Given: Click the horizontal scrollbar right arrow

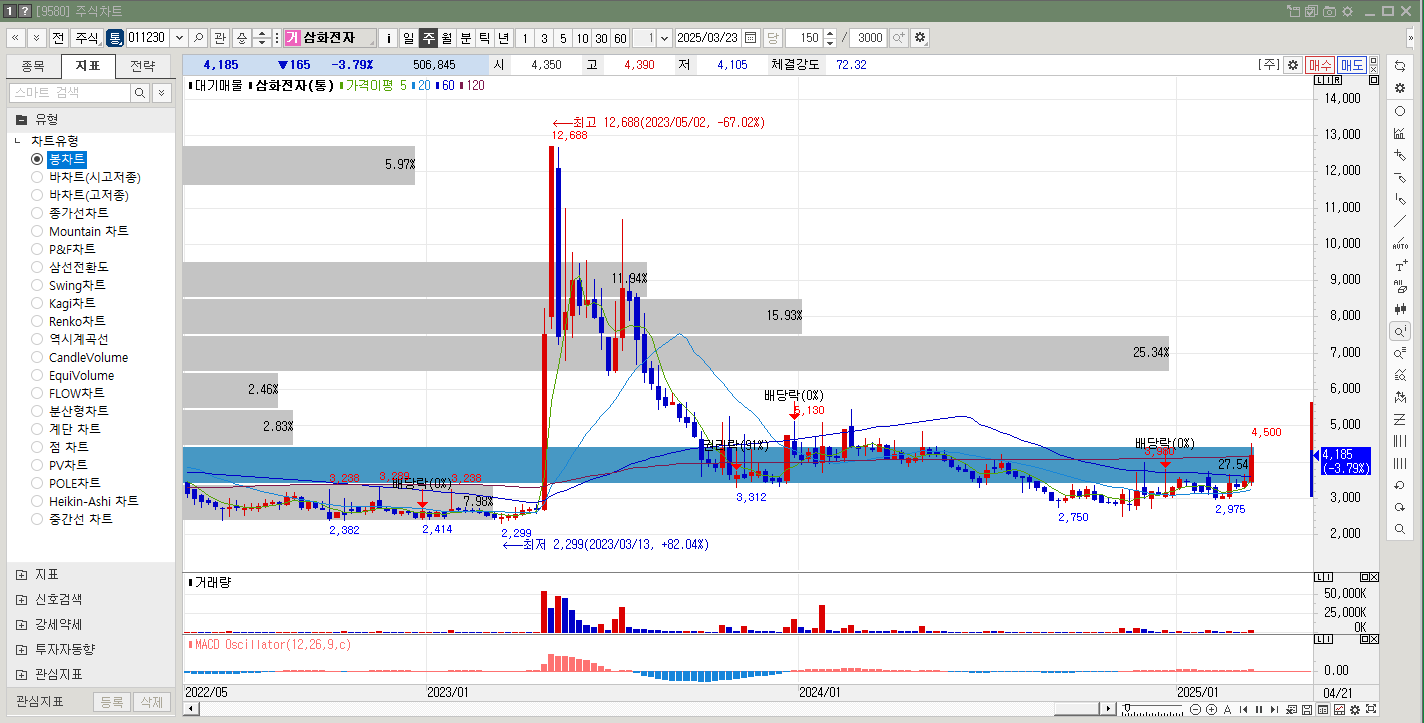Looking at the screenshot, I should coord(1108,709).
